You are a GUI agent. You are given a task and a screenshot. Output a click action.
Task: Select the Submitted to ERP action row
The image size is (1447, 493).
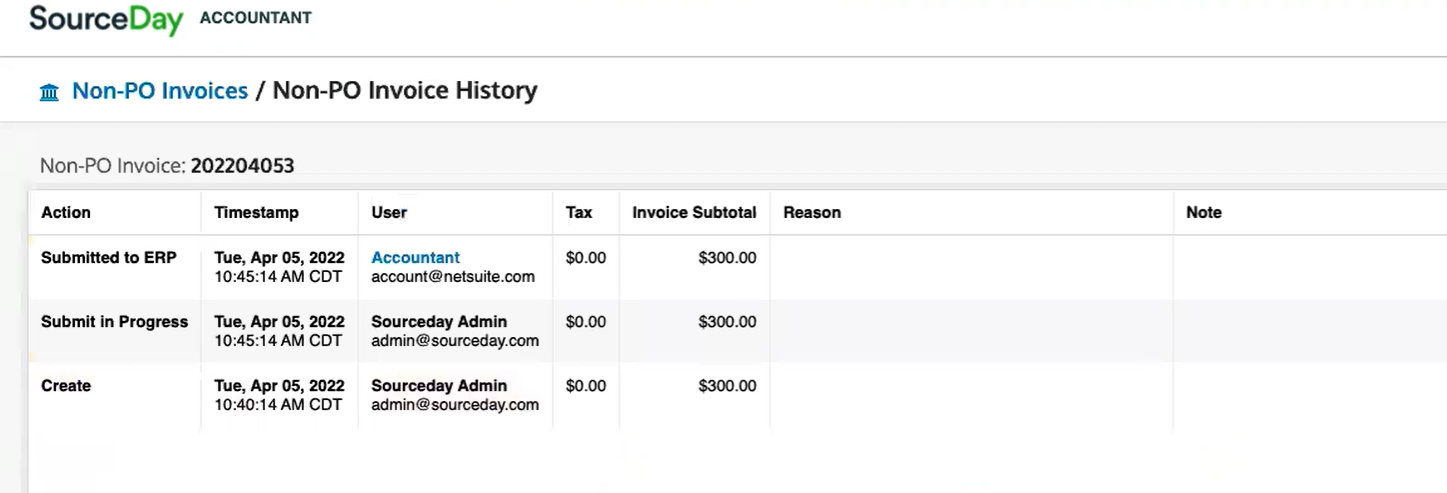pyautogui.click(x=737, y=267)
